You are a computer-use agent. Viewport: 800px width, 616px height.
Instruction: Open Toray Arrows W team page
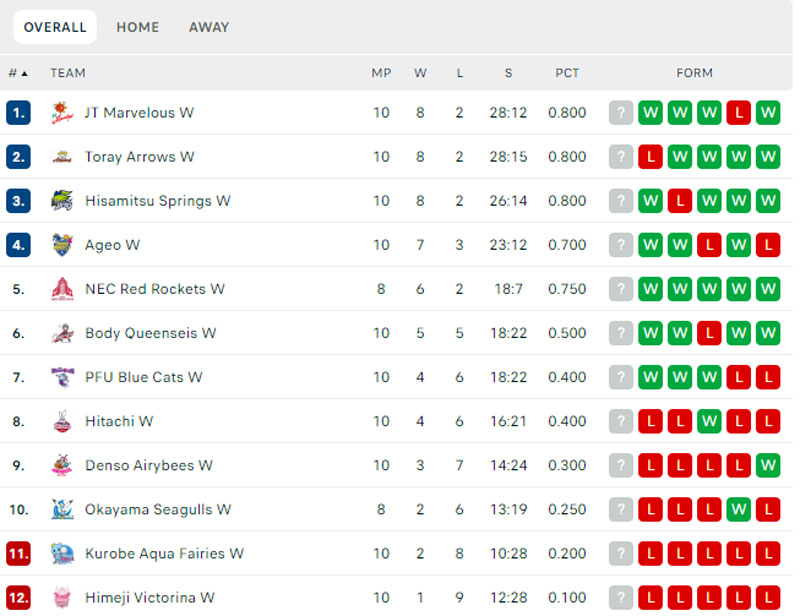[139, 157]
